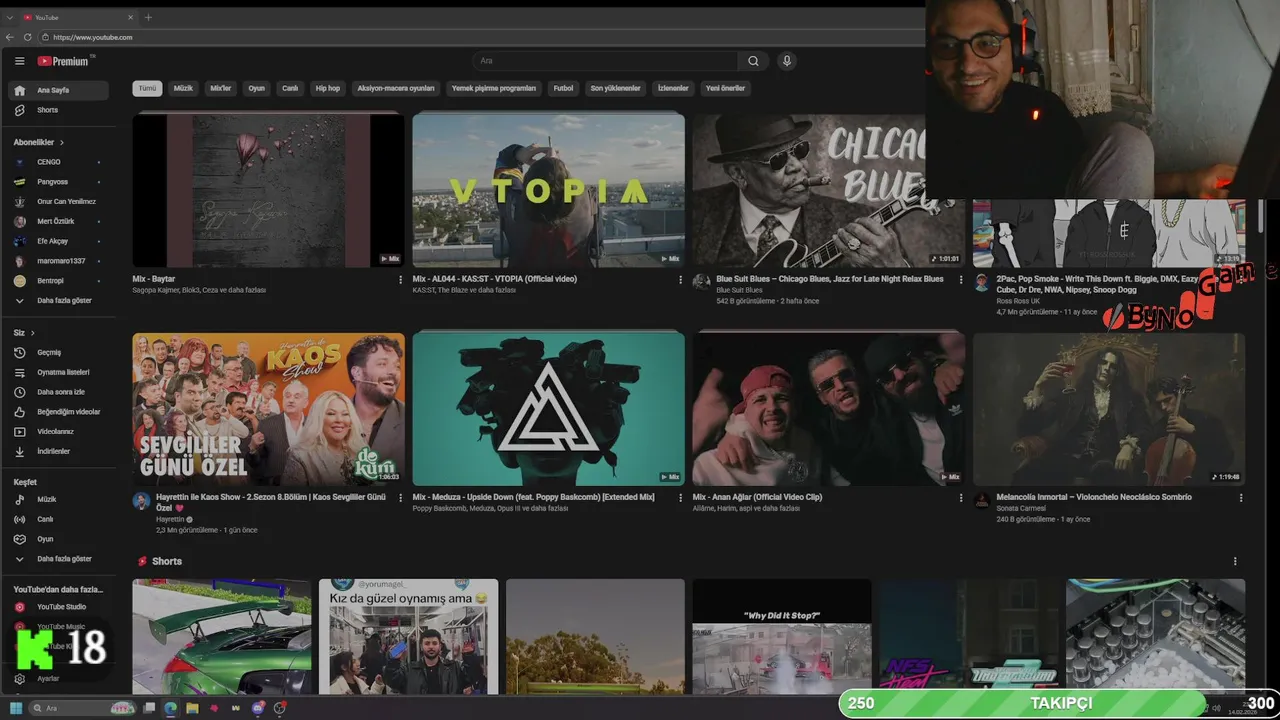
Task: Click the YouTube Premium logo
Action: point(65,61)
